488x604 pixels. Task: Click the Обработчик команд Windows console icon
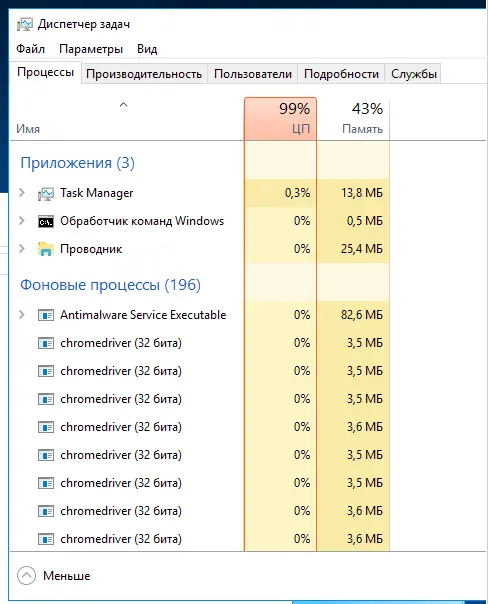coord(45,221)
